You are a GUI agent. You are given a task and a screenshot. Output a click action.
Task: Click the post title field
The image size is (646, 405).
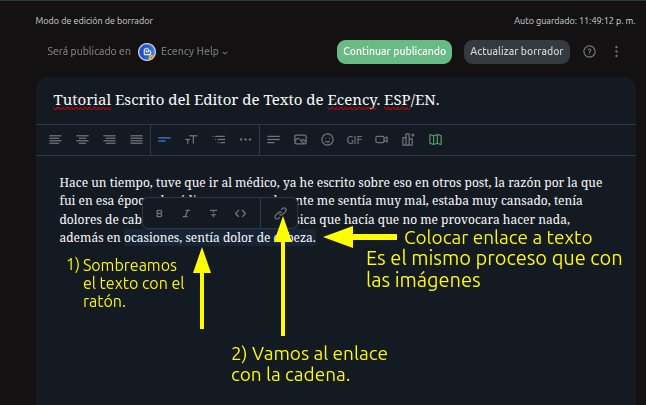pos(336,100)
